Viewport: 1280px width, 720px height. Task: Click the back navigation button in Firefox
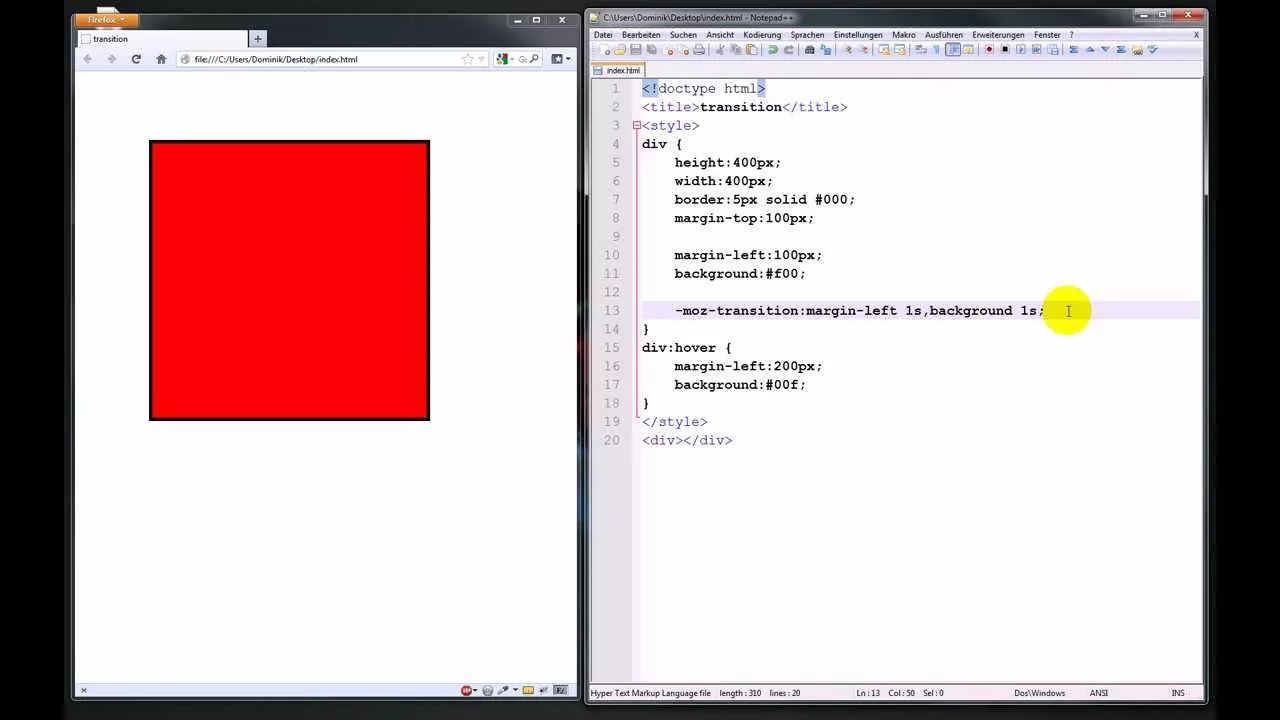[x=87, y=59]
